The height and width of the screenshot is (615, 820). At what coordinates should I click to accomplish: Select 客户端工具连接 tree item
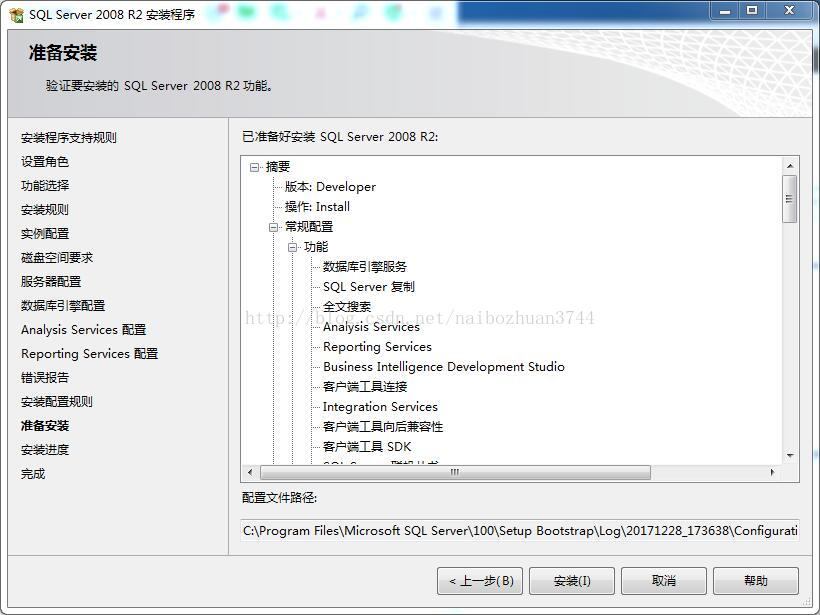[x=365, y=386]
